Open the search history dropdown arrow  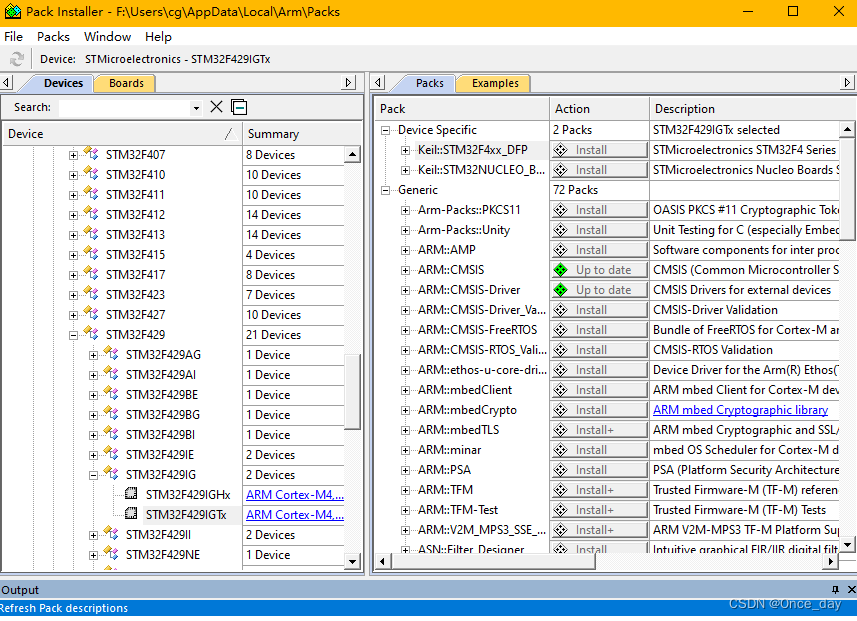tap(196, 106)
